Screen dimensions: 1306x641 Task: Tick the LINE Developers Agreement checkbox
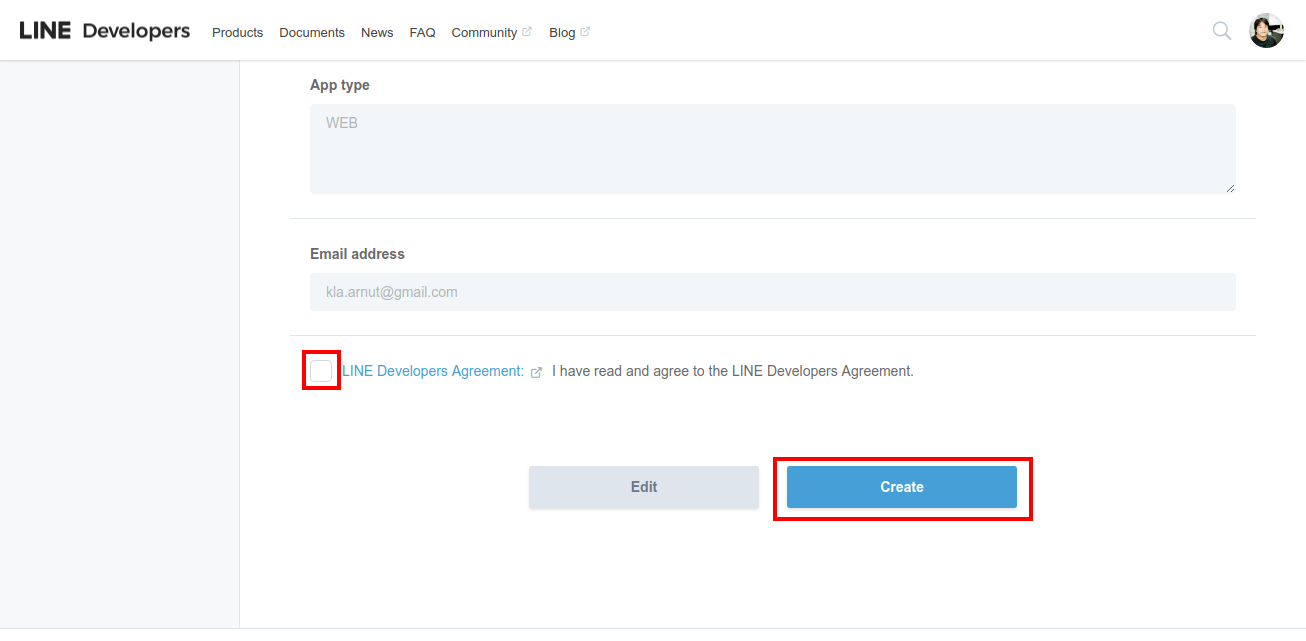tap(321, 371)
